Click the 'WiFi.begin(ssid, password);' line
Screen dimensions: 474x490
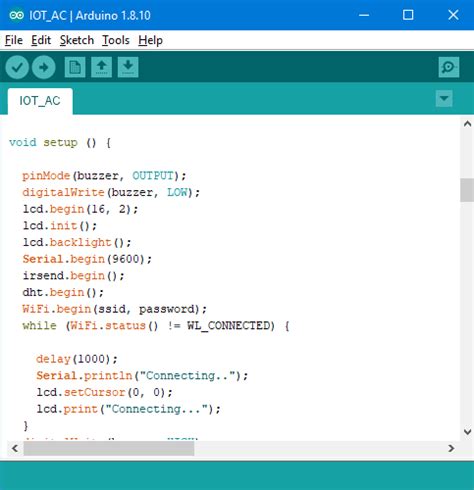pos(114,309)
